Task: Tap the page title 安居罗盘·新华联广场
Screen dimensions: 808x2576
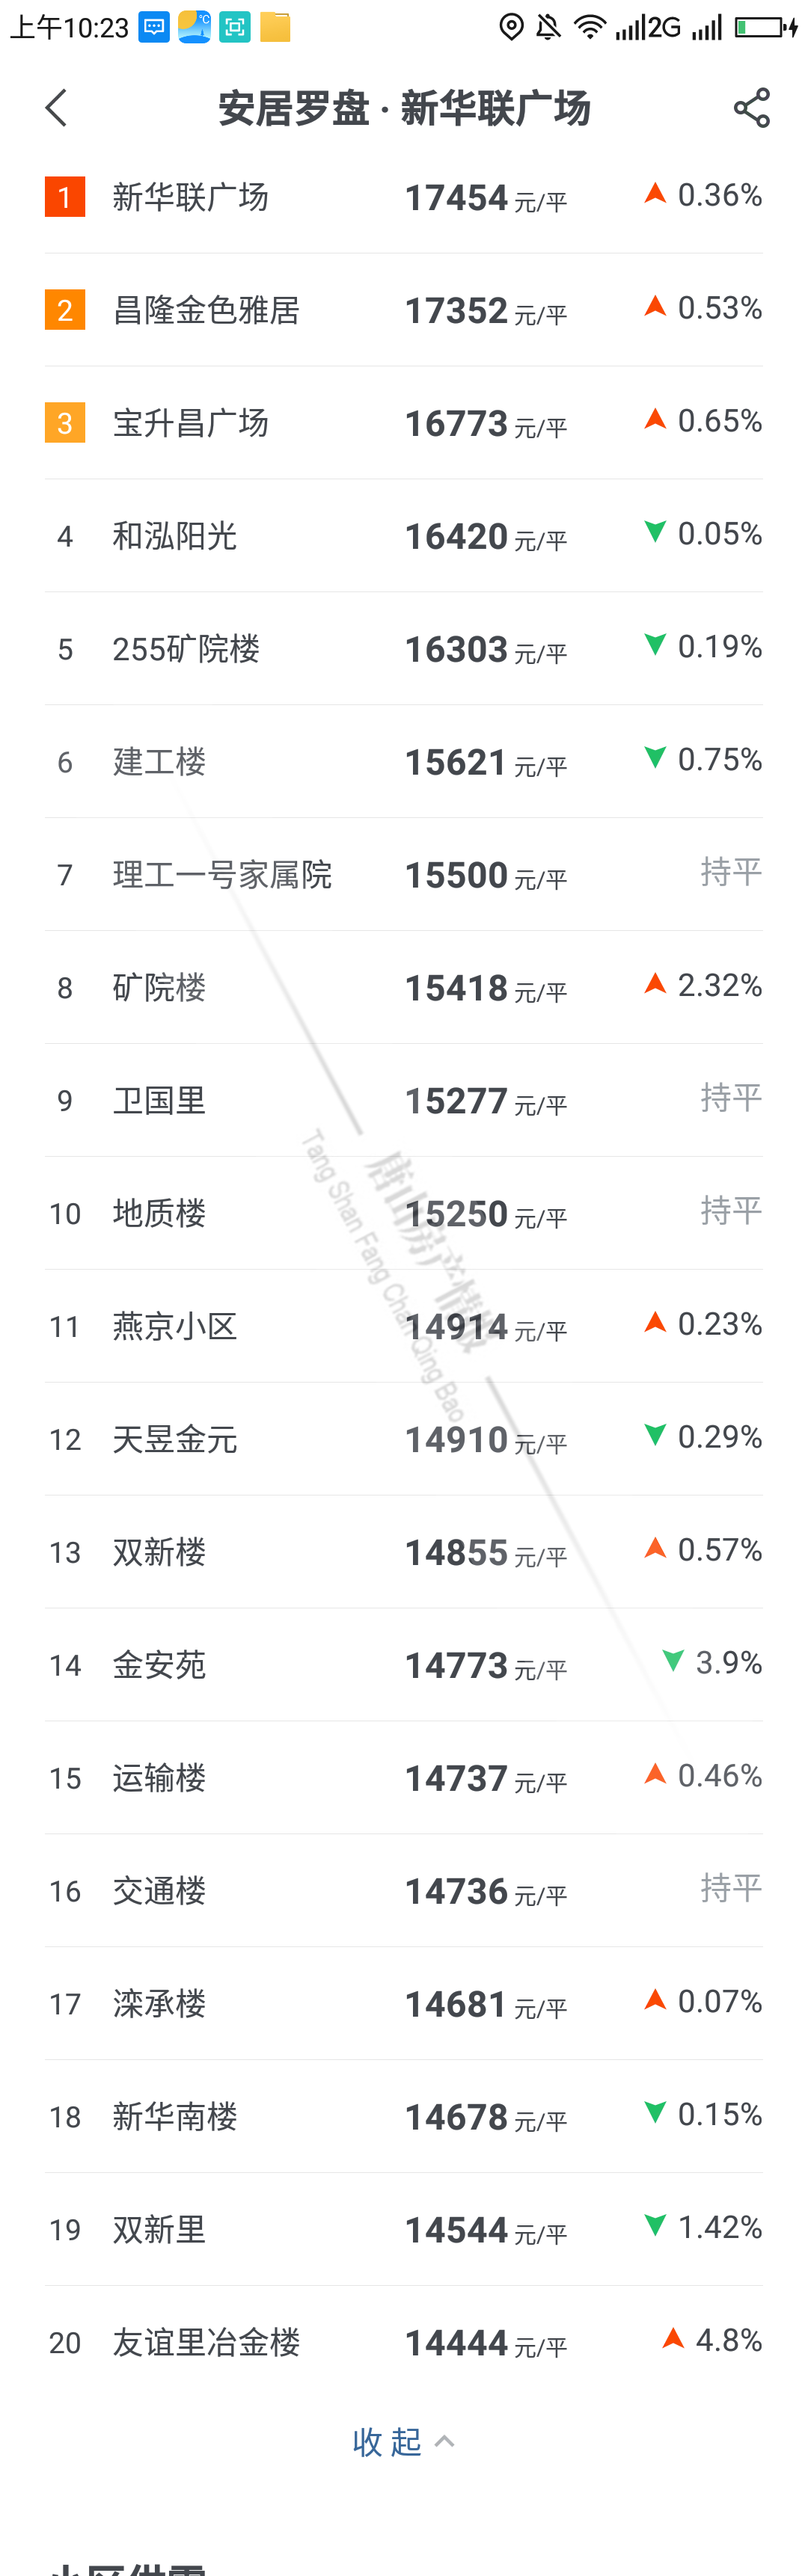Action: tap(404, 108)
